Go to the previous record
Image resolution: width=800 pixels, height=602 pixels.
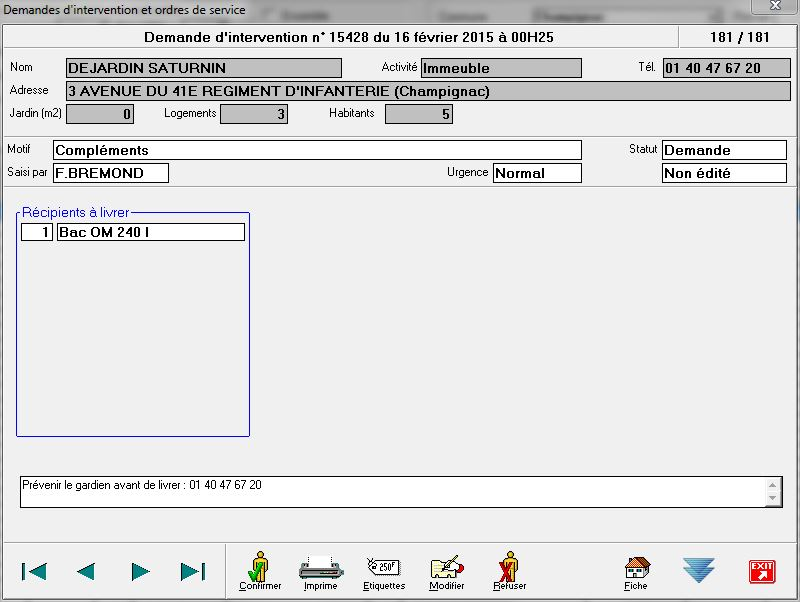(86, 571)
